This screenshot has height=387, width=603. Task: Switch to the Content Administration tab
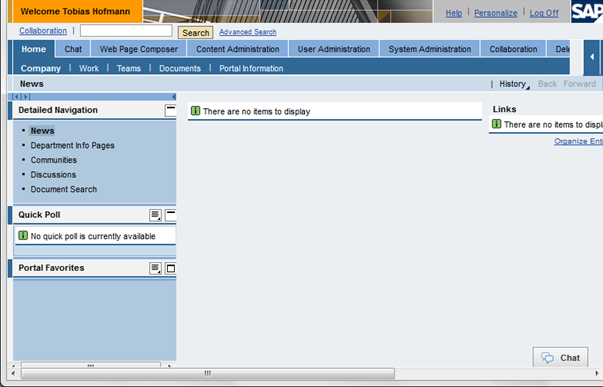[x=238, y=49]
